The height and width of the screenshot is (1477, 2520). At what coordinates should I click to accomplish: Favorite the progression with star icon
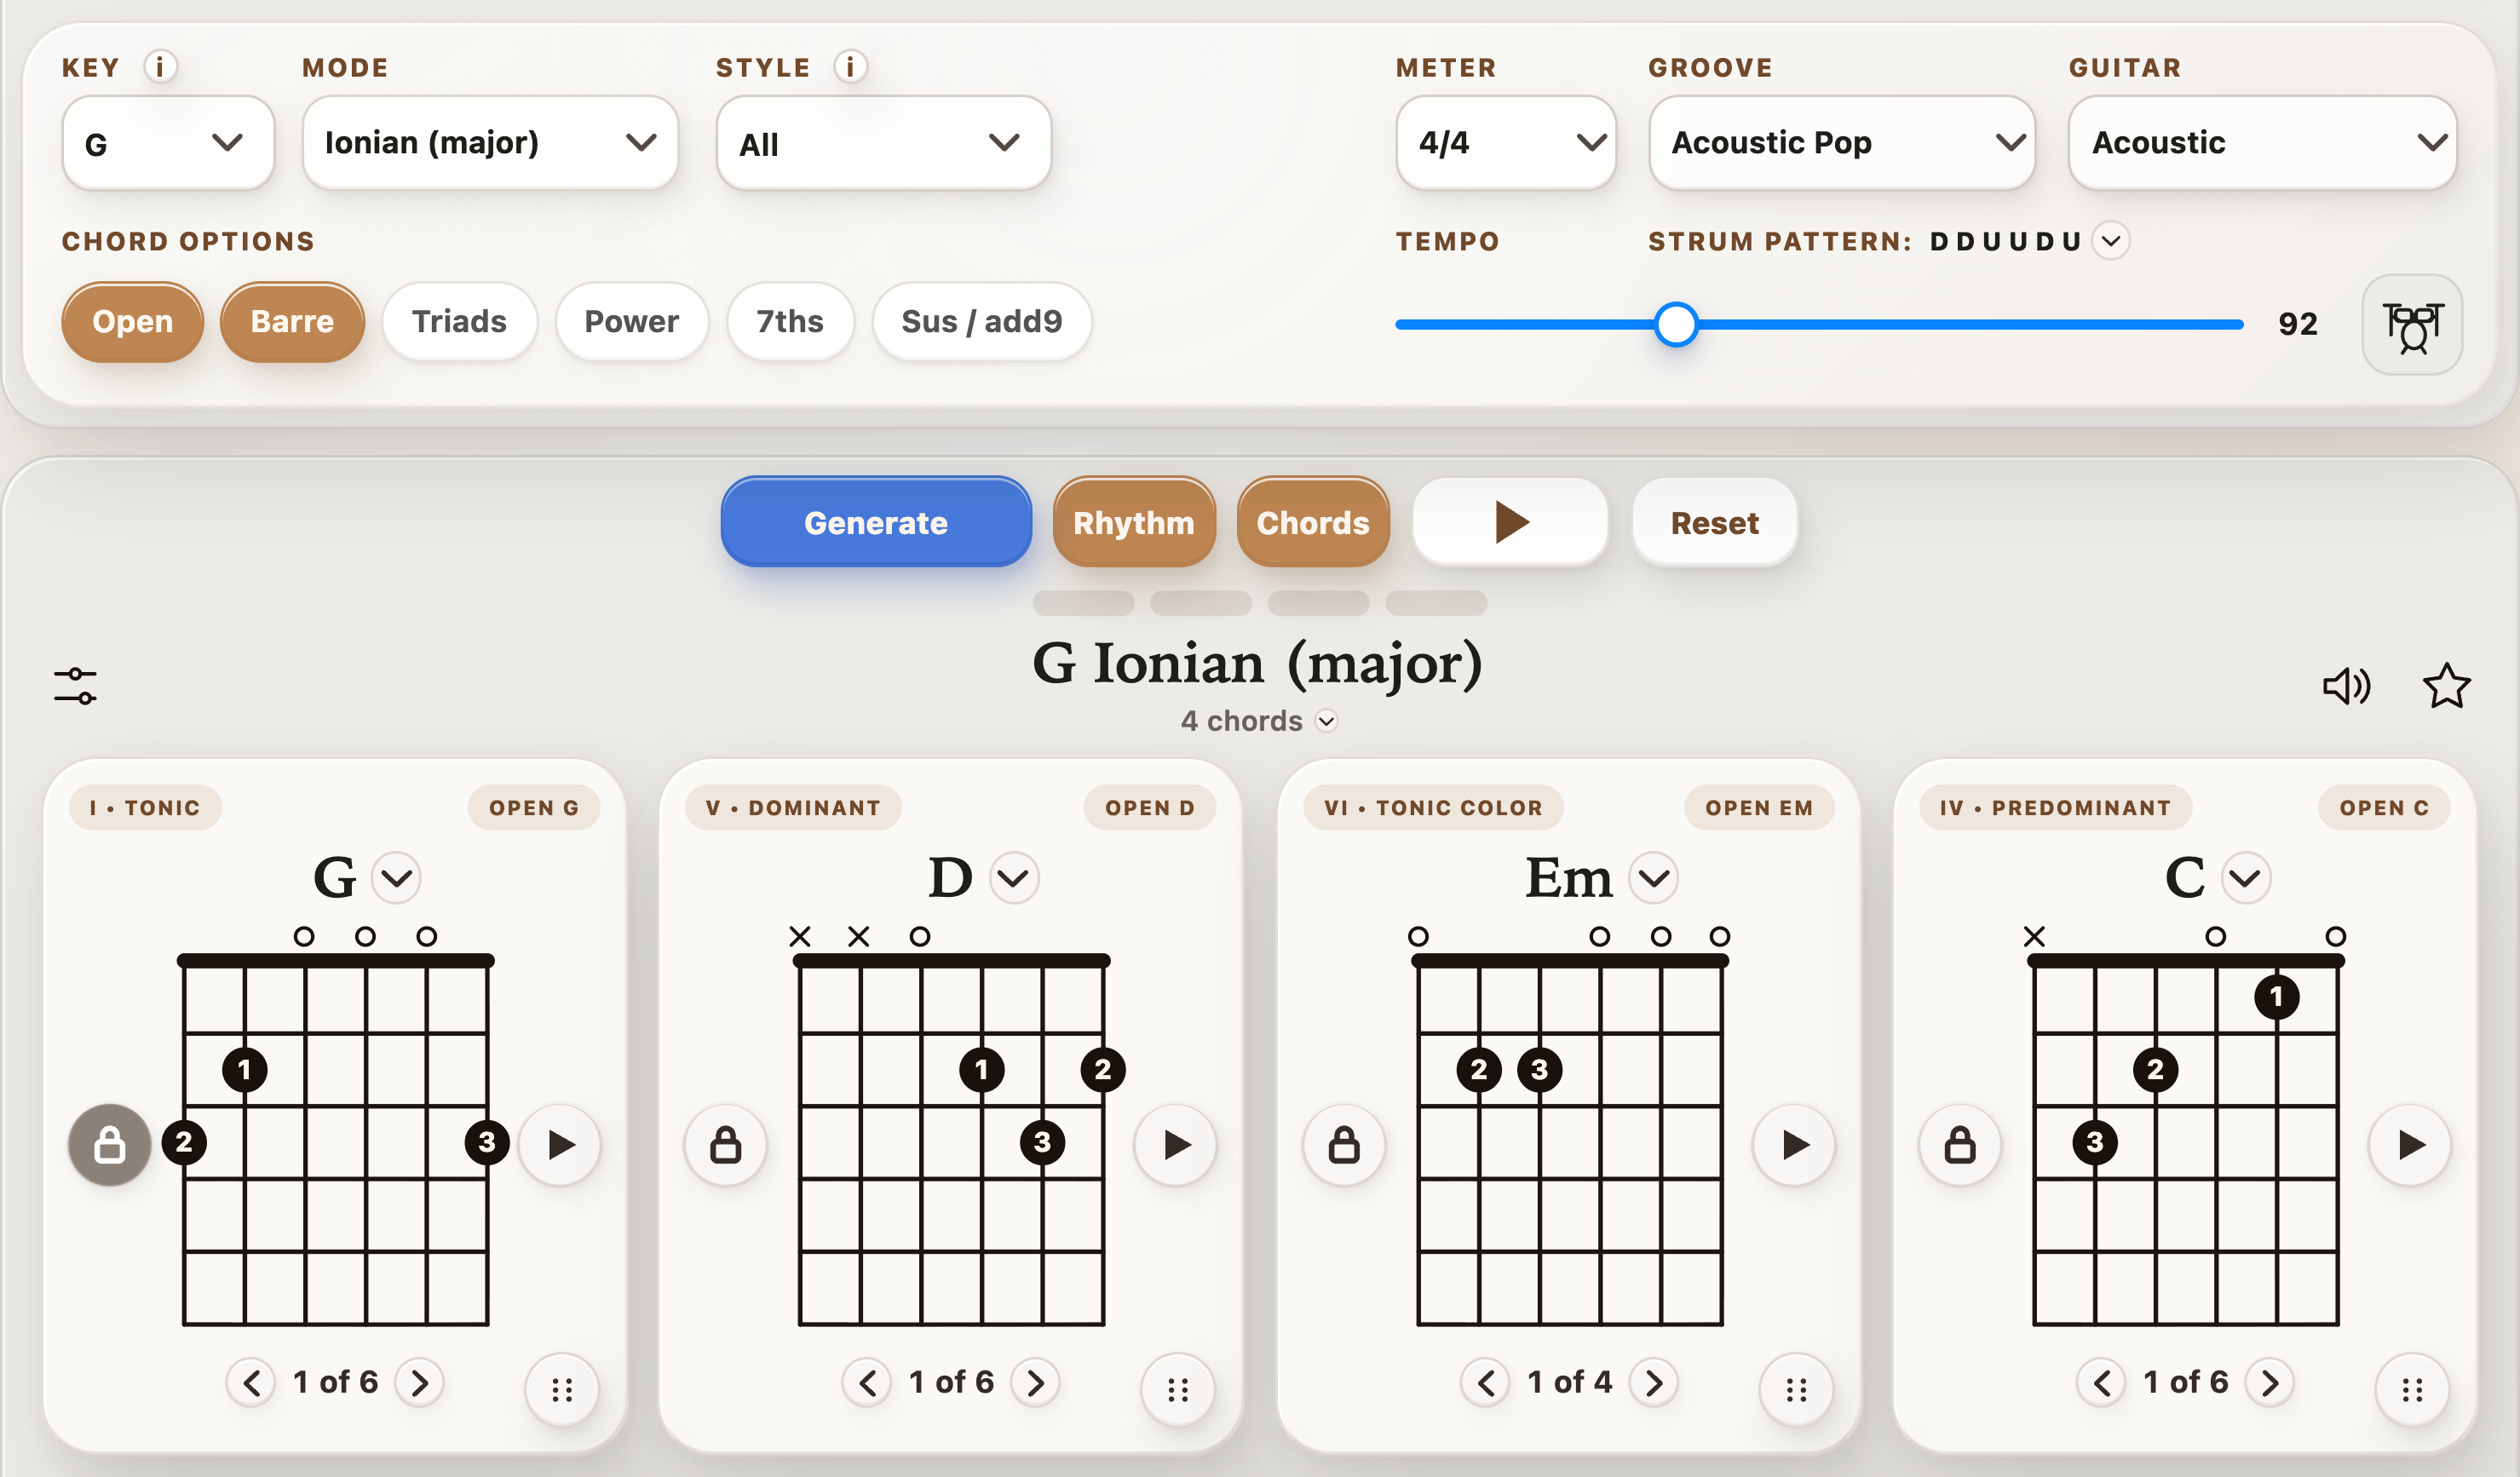pyautogui.click(x=2446, y=686)
